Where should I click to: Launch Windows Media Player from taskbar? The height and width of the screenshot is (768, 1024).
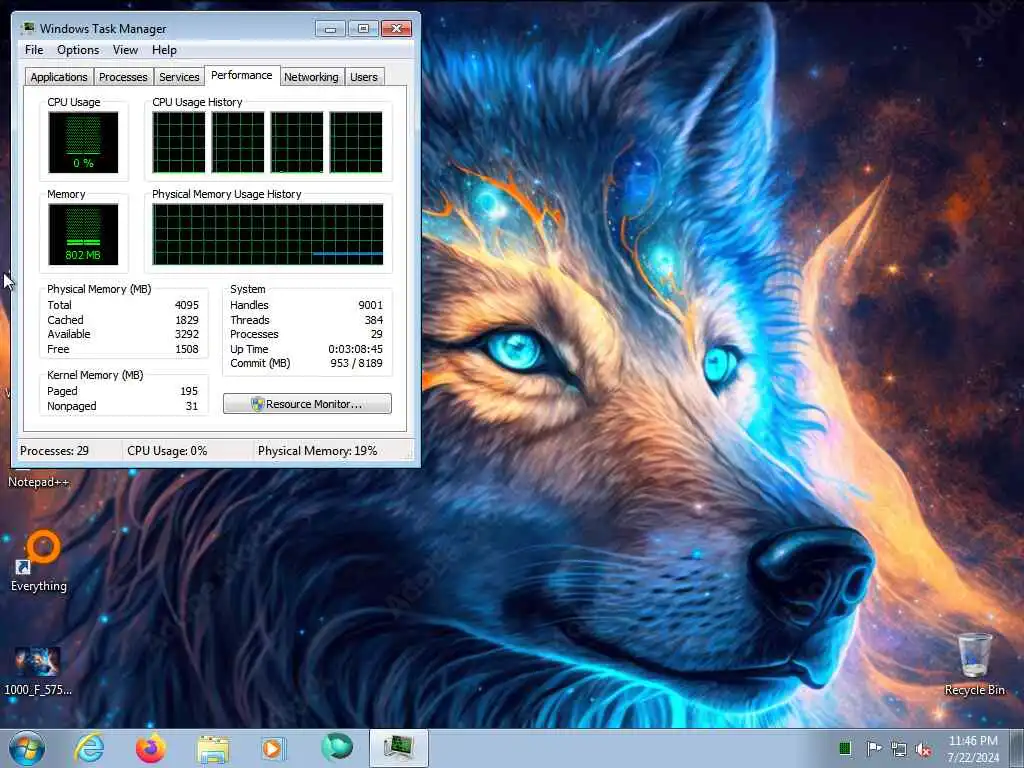(x=272, y=748)
